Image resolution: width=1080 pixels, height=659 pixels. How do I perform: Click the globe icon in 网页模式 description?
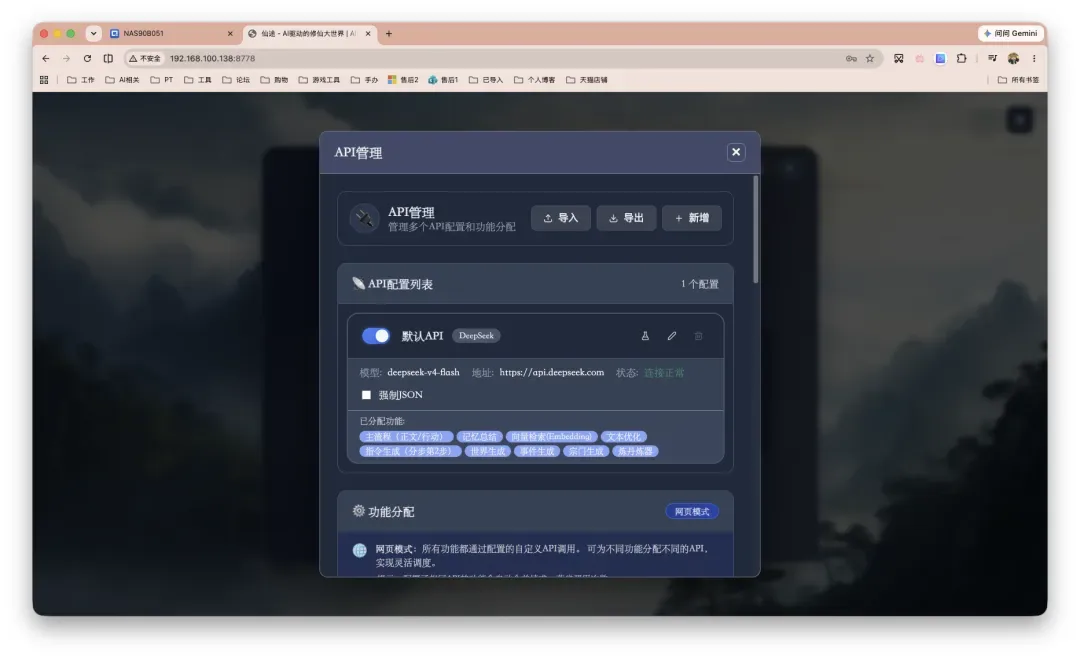pos(360,550)
